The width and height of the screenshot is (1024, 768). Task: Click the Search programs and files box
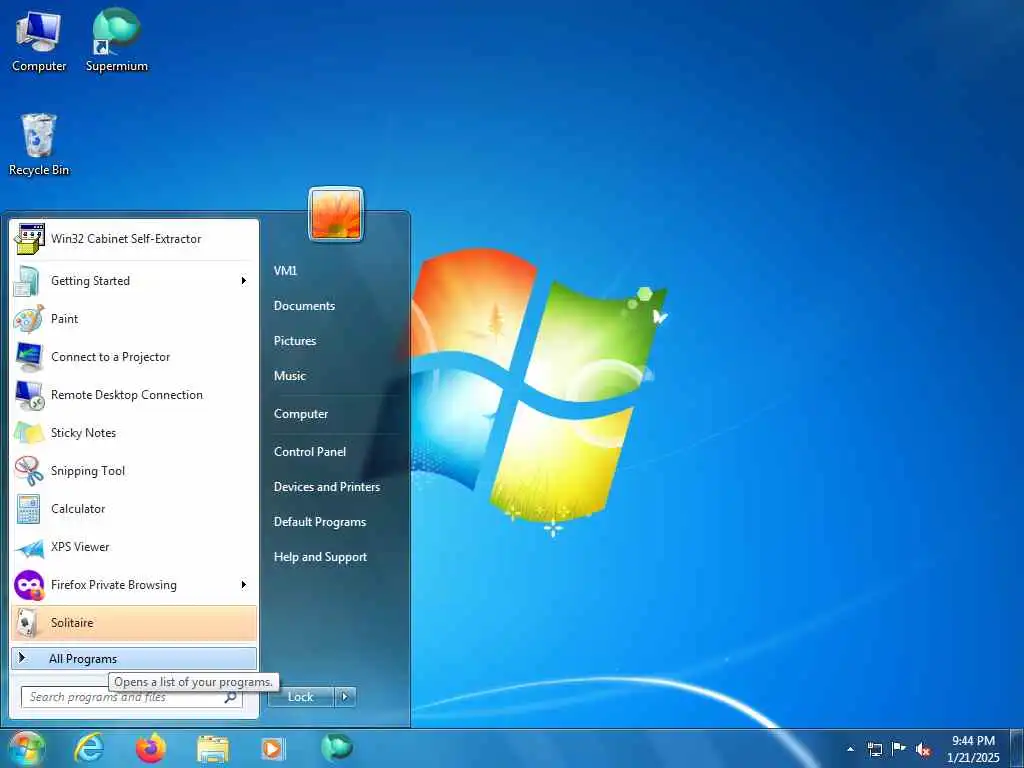tap(131, 697)
